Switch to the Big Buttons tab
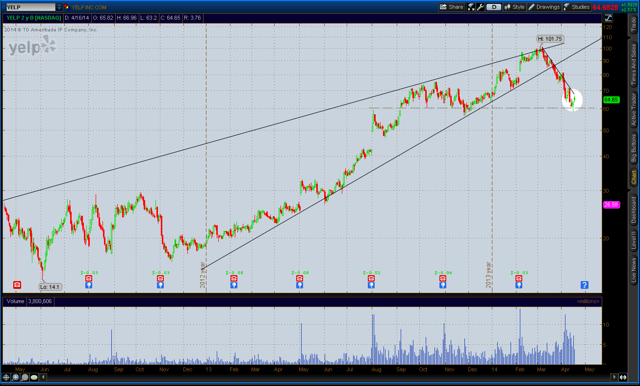The image size is (640, 386). [634, 149]
